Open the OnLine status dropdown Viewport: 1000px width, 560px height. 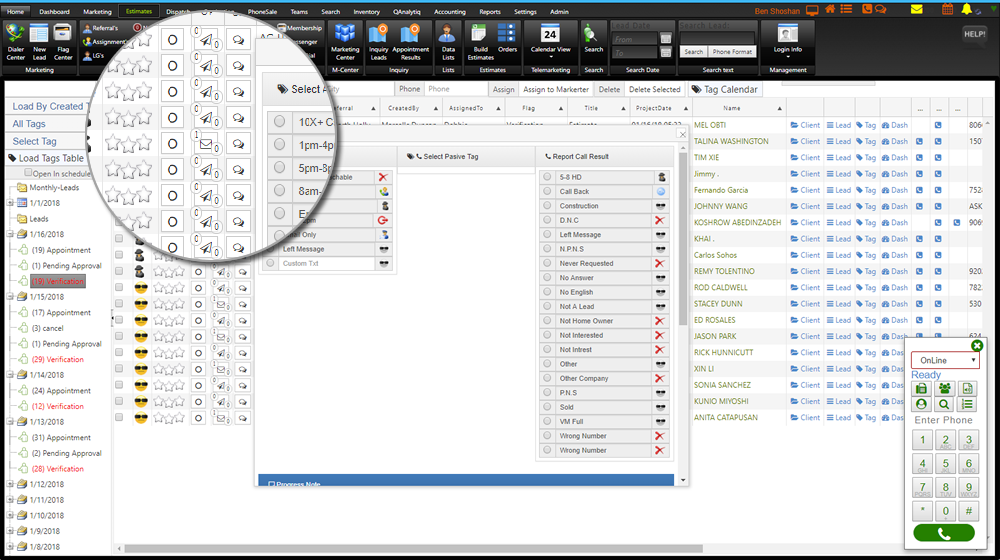(945, 360)
